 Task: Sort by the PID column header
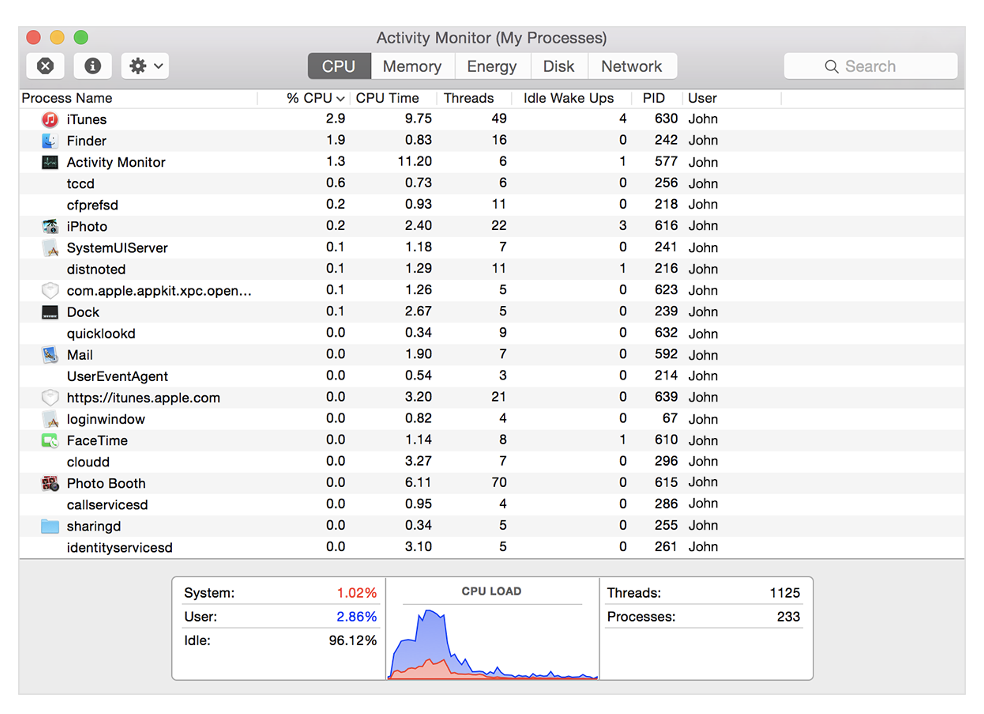click(x=656, y=98)
